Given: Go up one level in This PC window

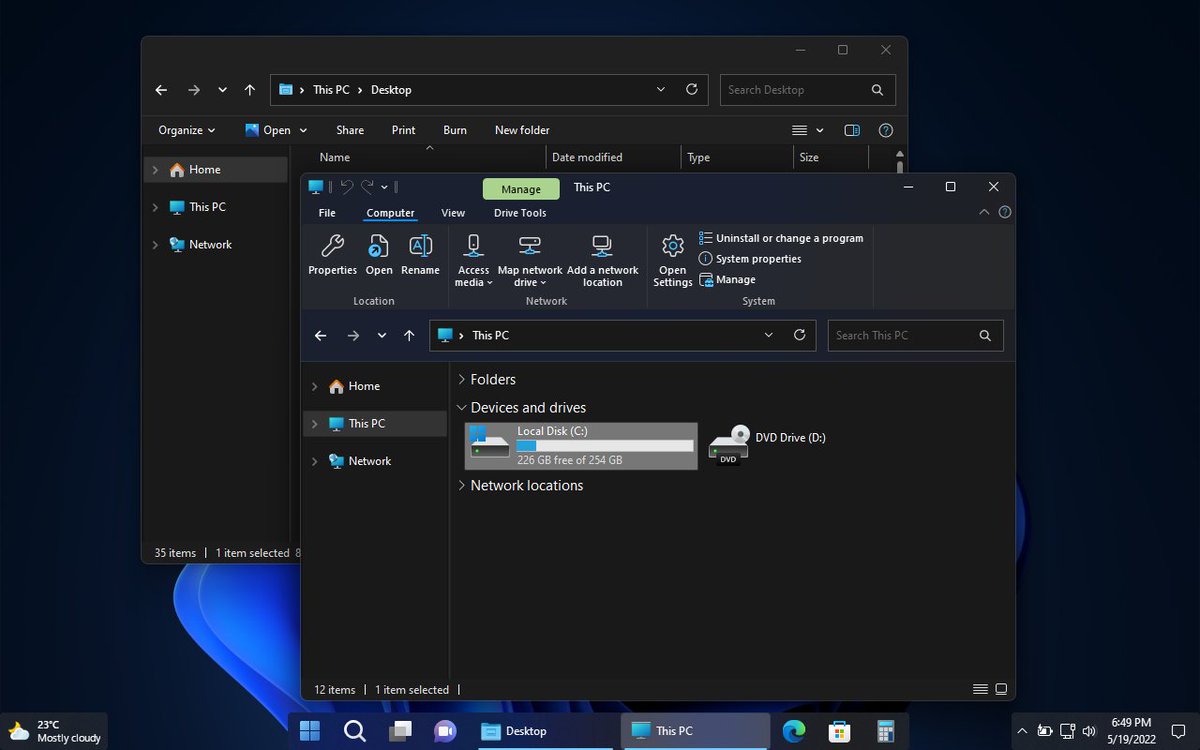Looking at the screenshot, I should tap(409, 336).
